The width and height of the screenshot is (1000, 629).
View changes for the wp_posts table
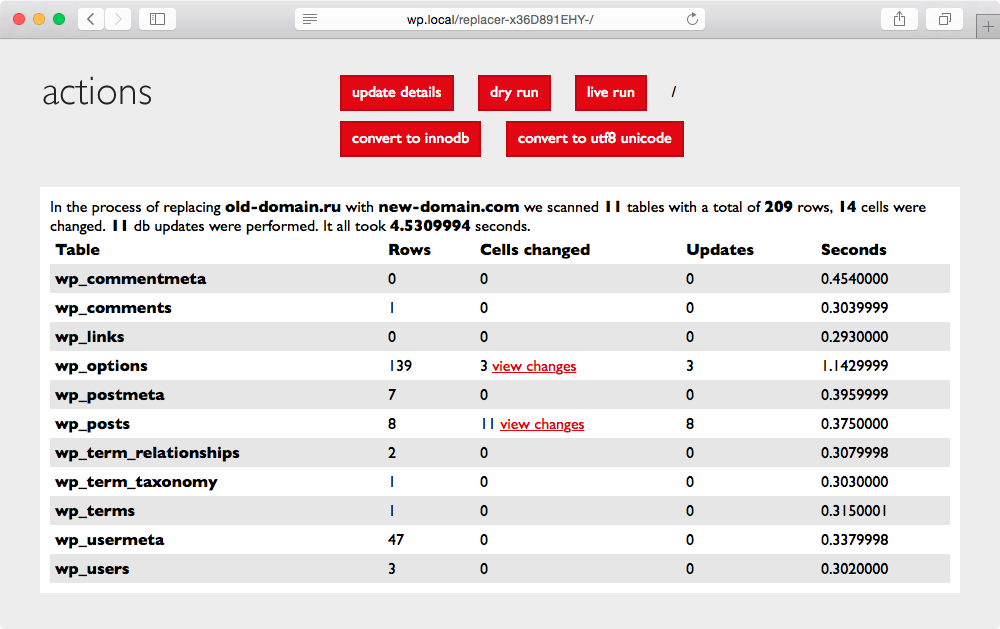click(542, 424)
